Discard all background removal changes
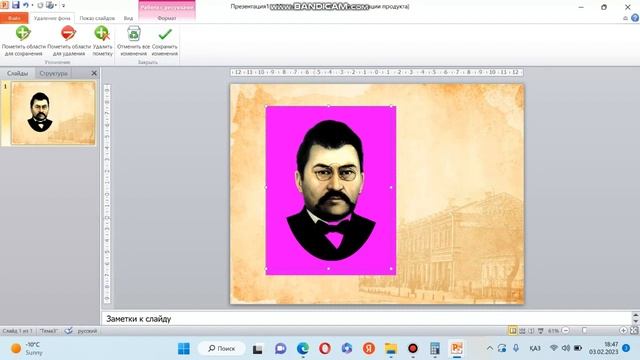This screenshot has height=360, width=640. 133,41
